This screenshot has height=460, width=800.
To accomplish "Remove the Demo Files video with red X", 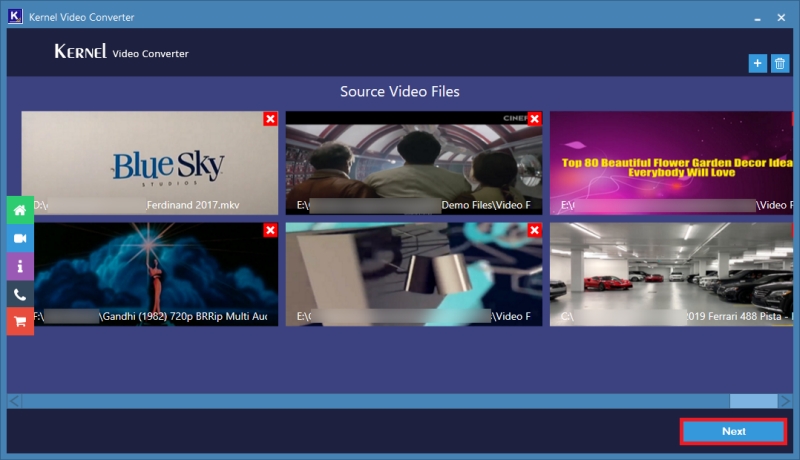I will point(534,119).
